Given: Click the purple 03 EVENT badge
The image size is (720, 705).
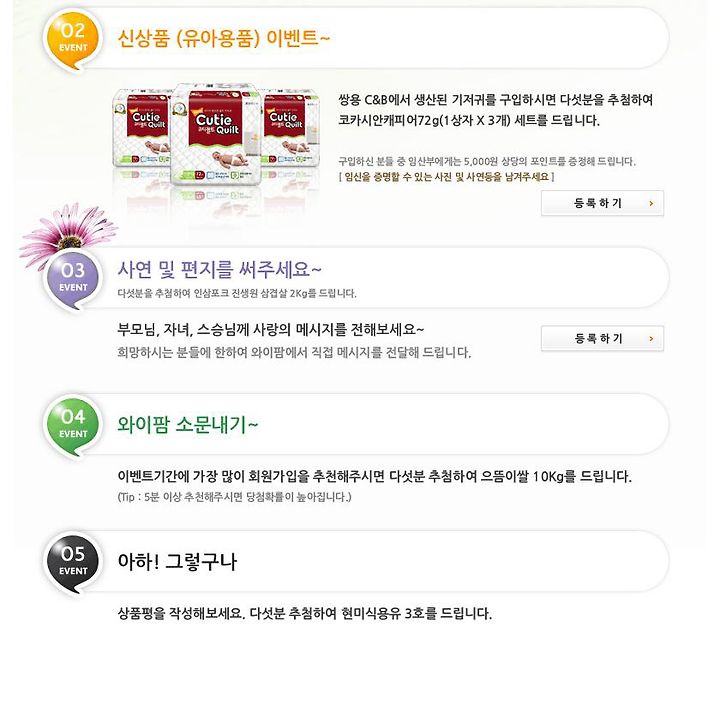Looking at the screenshot, I should click(x=73, y=280).
